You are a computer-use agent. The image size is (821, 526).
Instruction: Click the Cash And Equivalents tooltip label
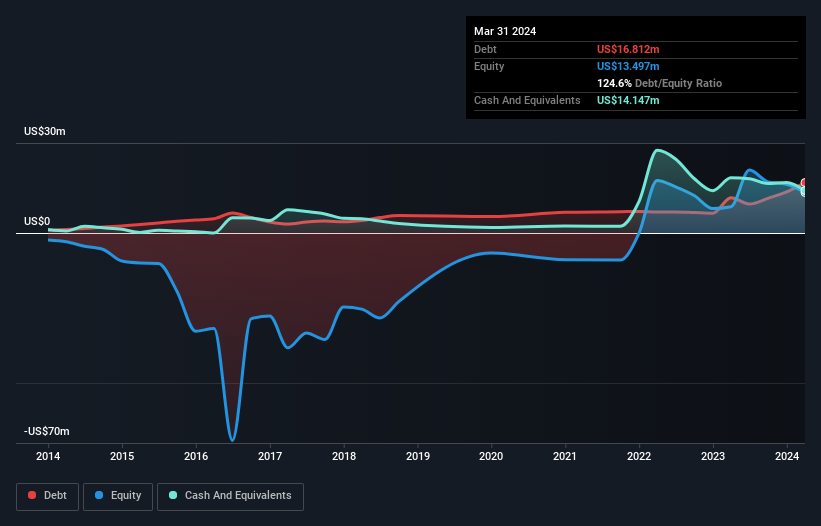[527, 100]
